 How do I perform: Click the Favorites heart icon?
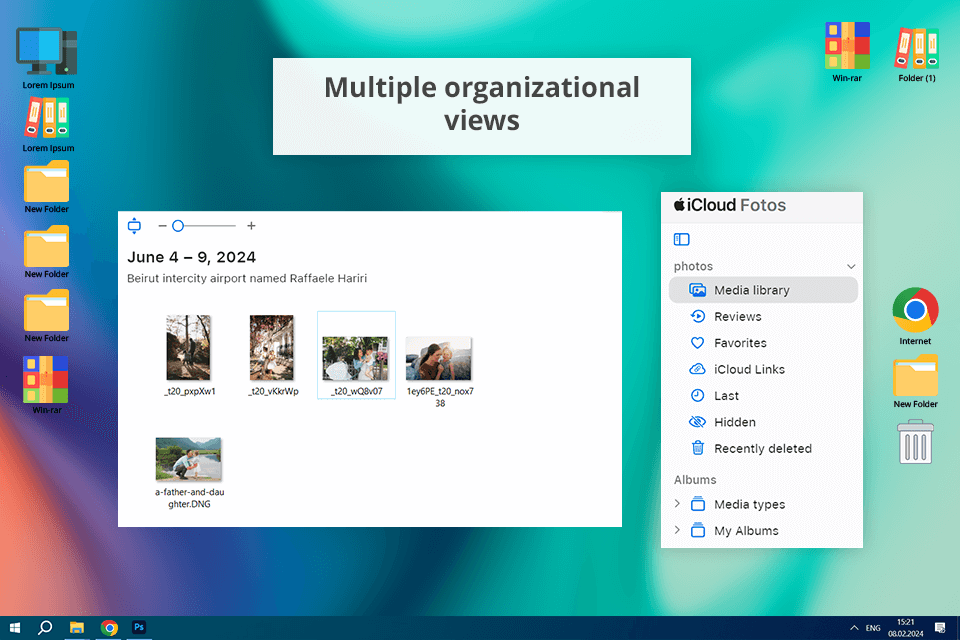[697, 343]
